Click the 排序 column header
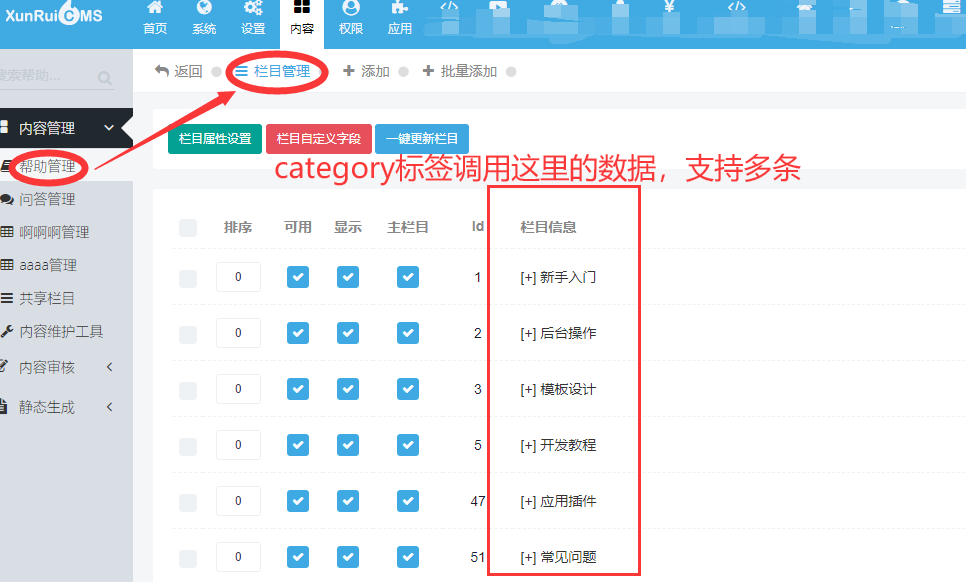Viewport: 966px width, 582px height. pyautogui.click(x=238, y=227)
